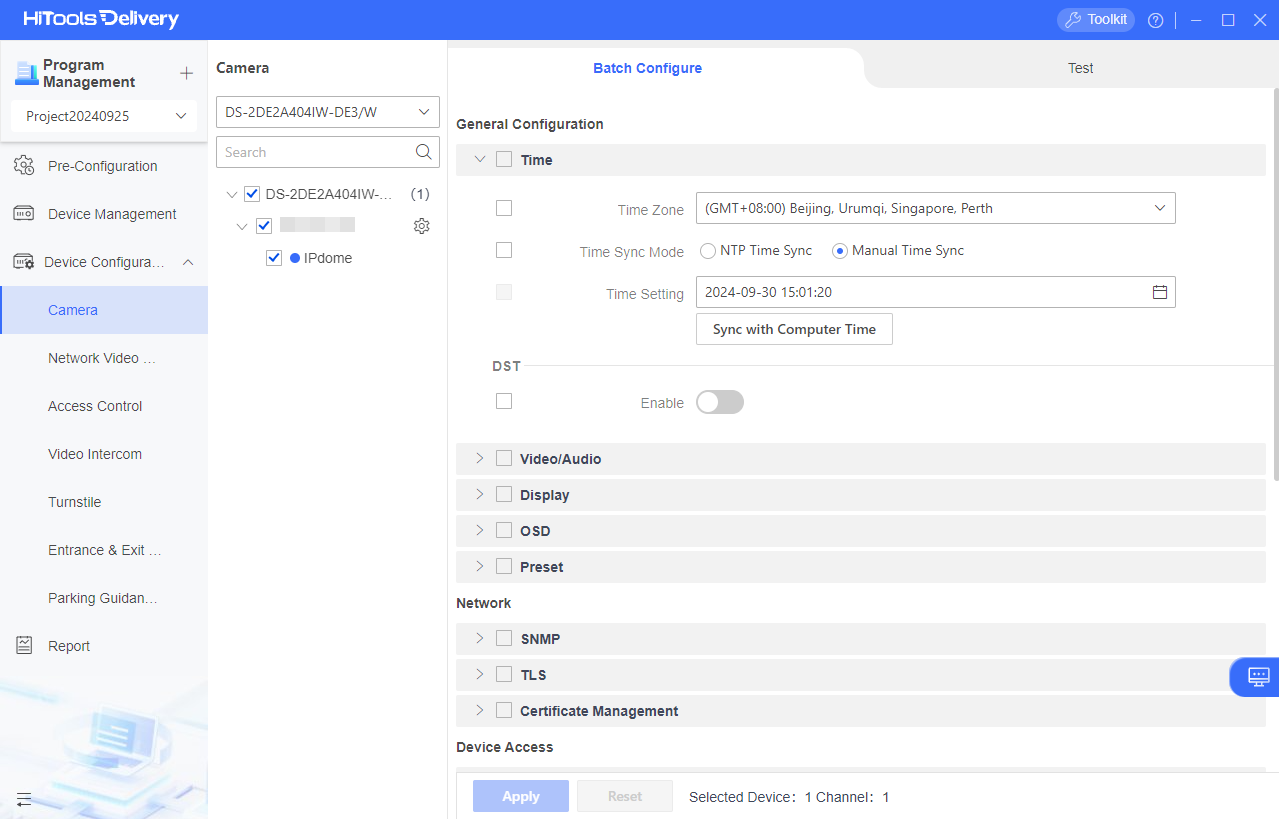Uncheck the IPdome channel checkbox

274,258
